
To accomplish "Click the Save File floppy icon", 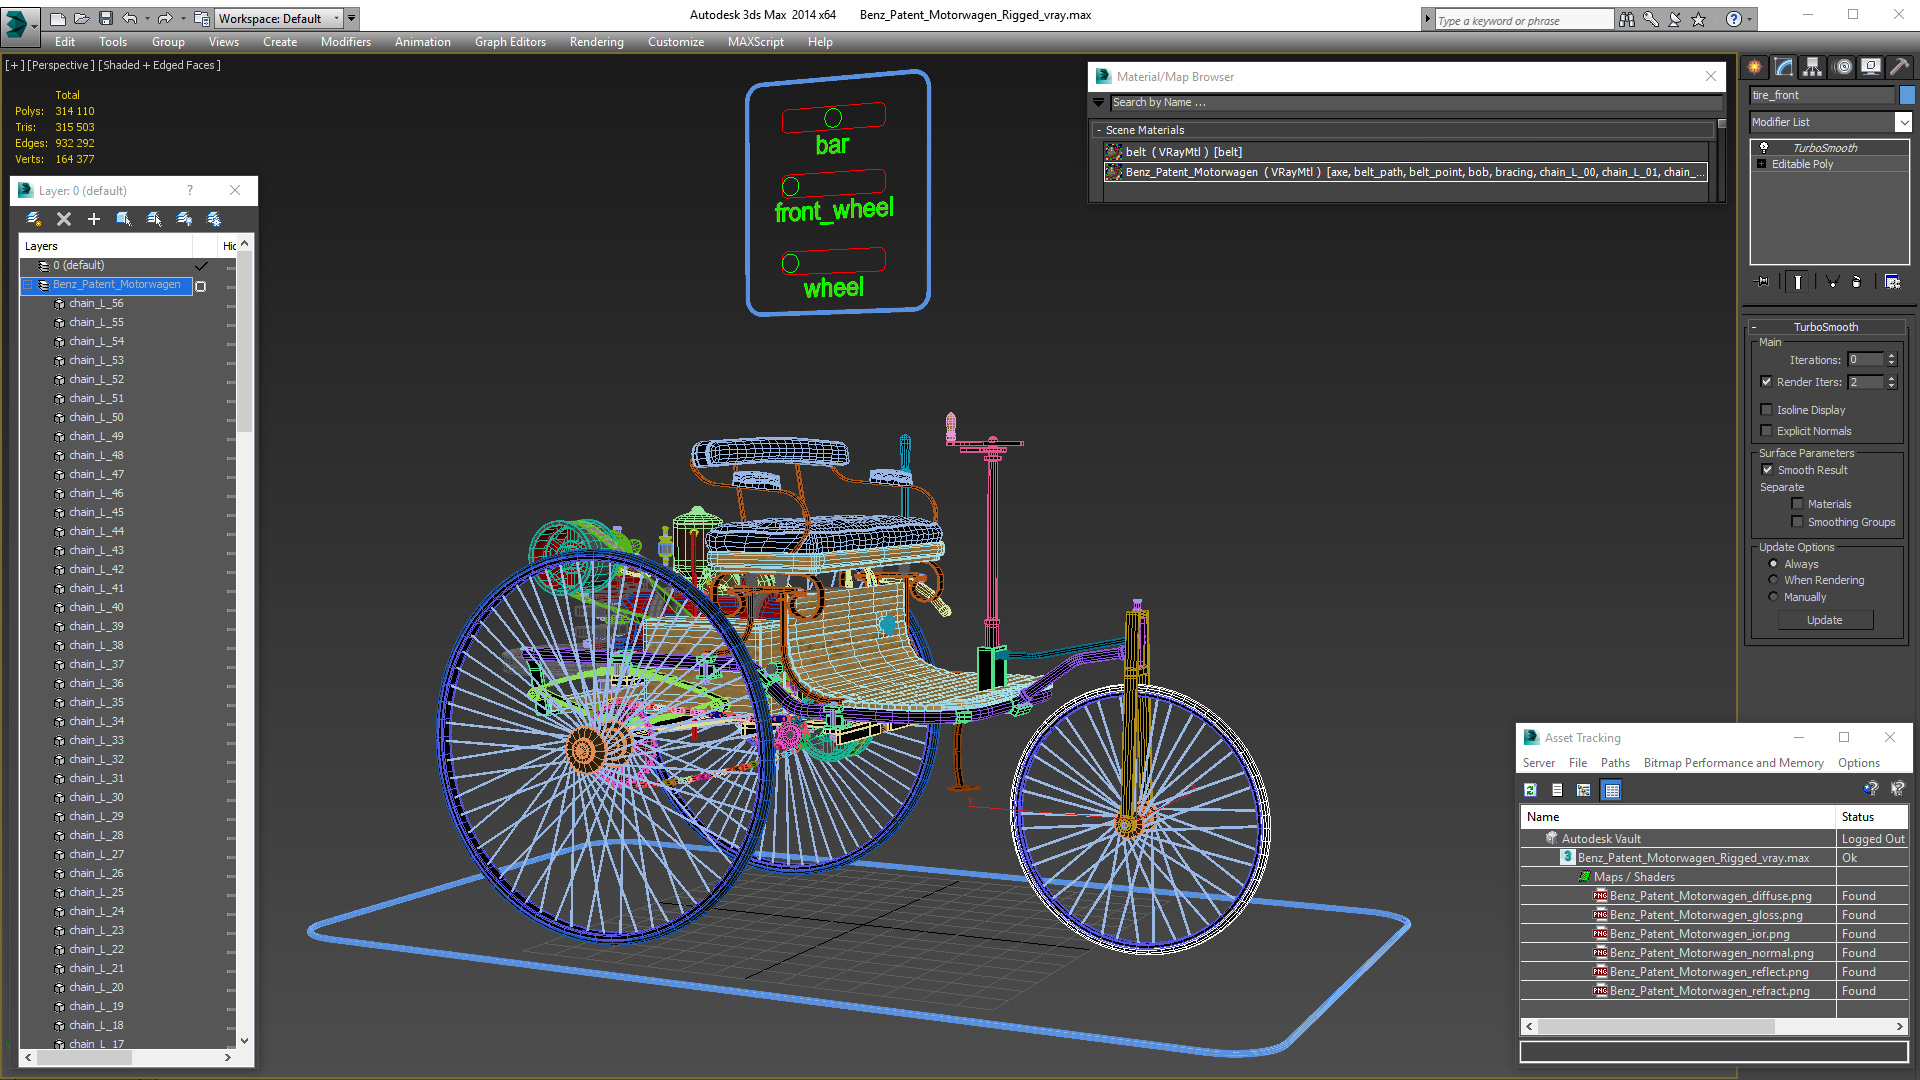I will 105,18.
